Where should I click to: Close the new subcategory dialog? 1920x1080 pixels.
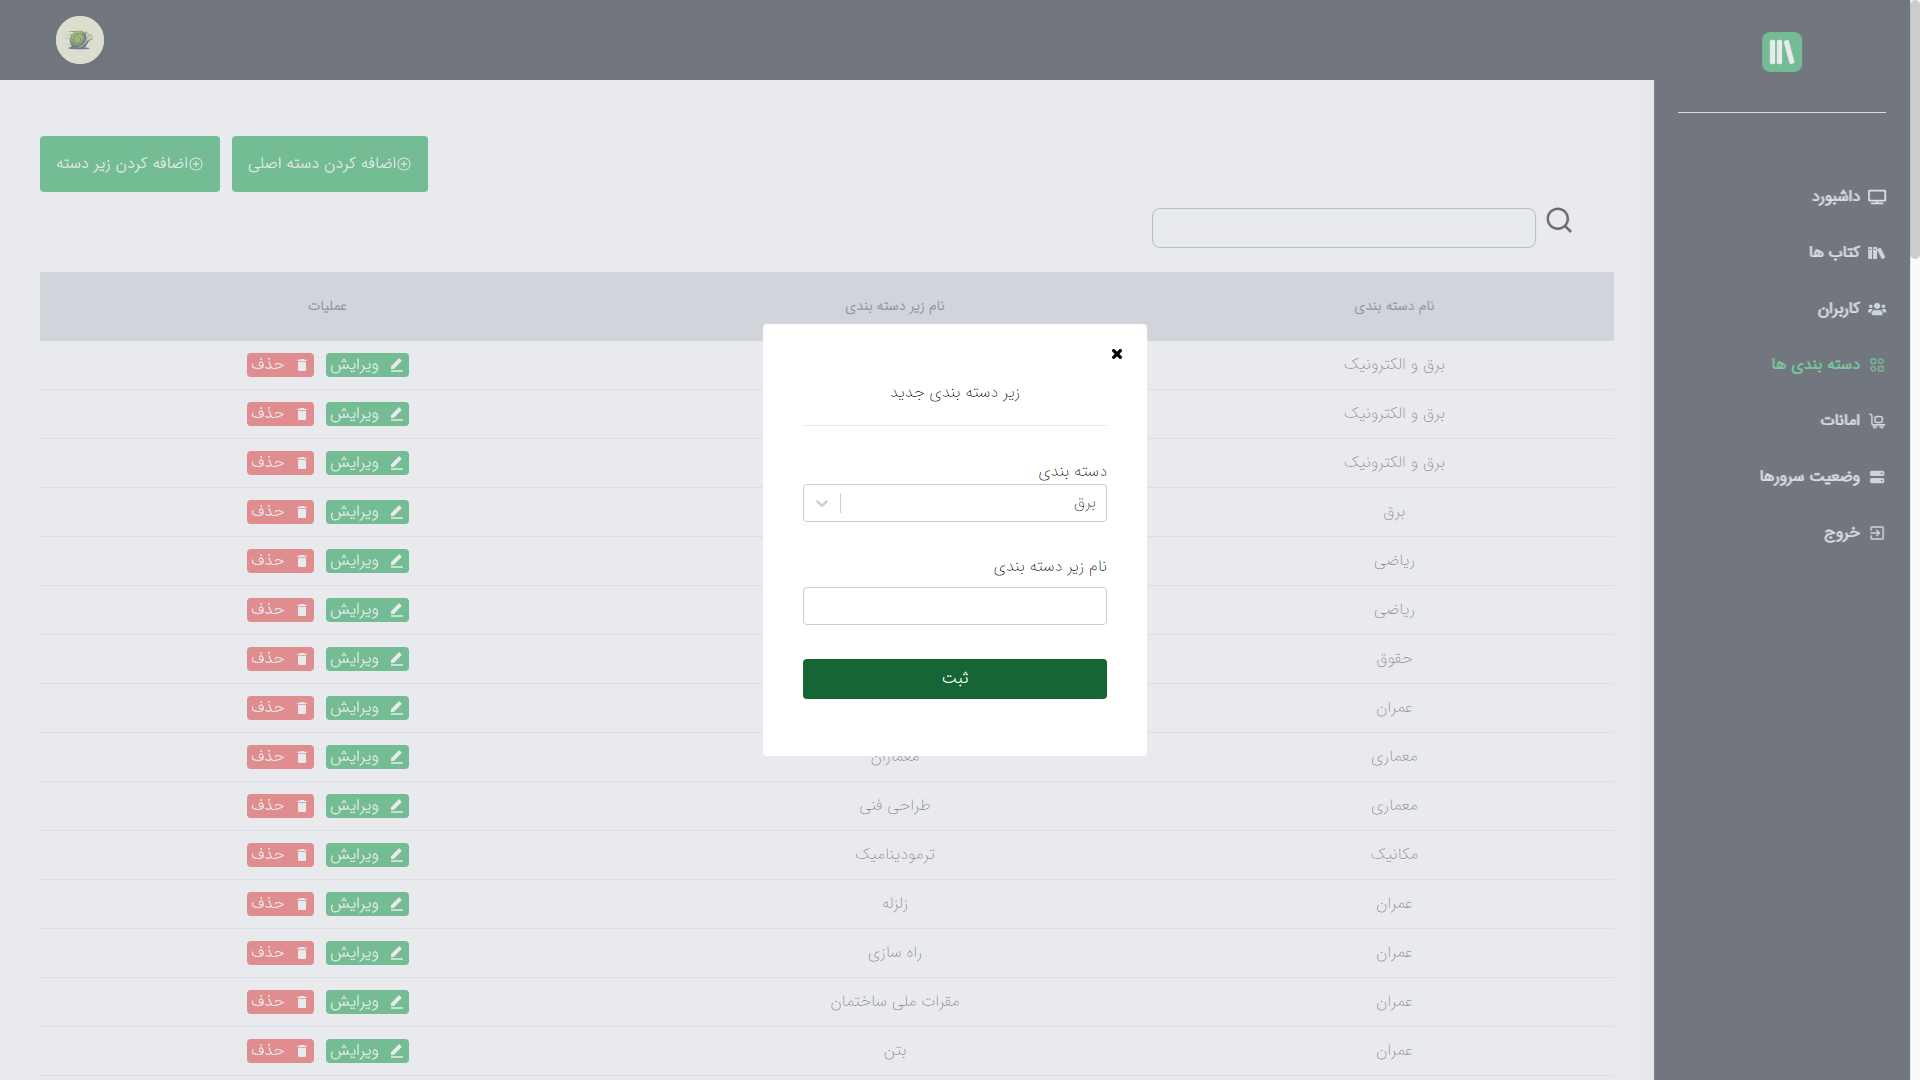tap(1117, 354)
